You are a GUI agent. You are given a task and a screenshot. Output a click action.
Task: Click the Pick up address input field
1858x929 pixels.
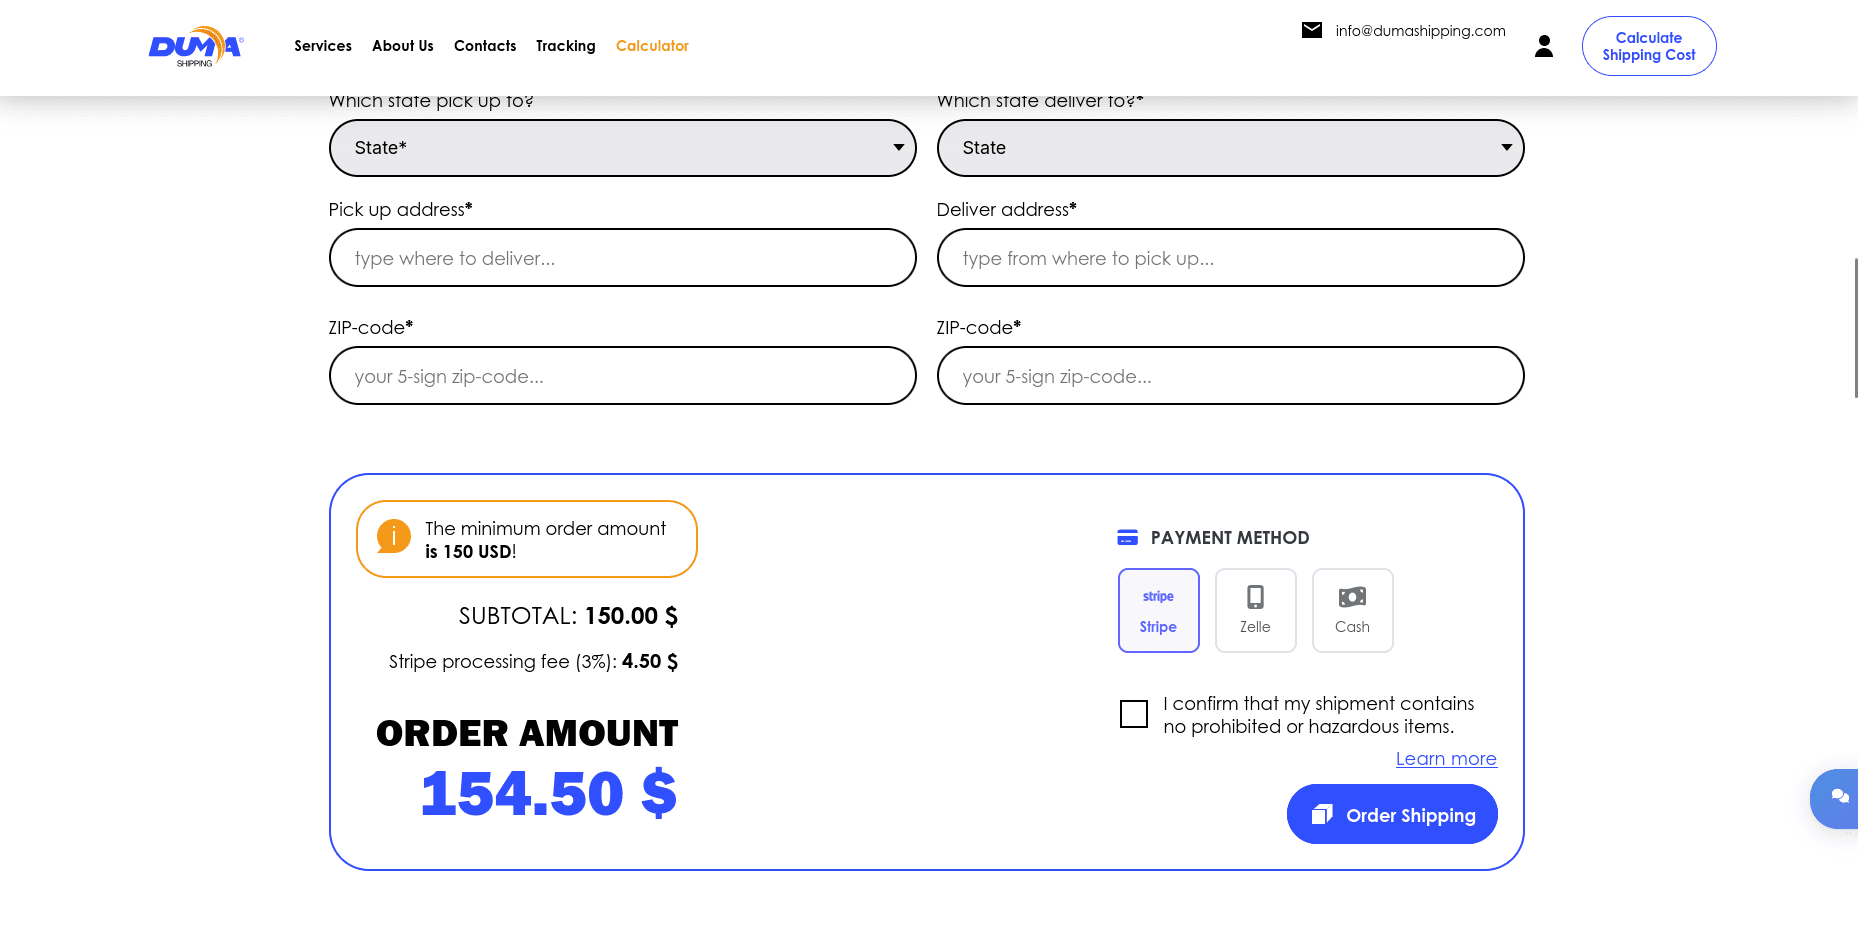[x=622, y=258]
